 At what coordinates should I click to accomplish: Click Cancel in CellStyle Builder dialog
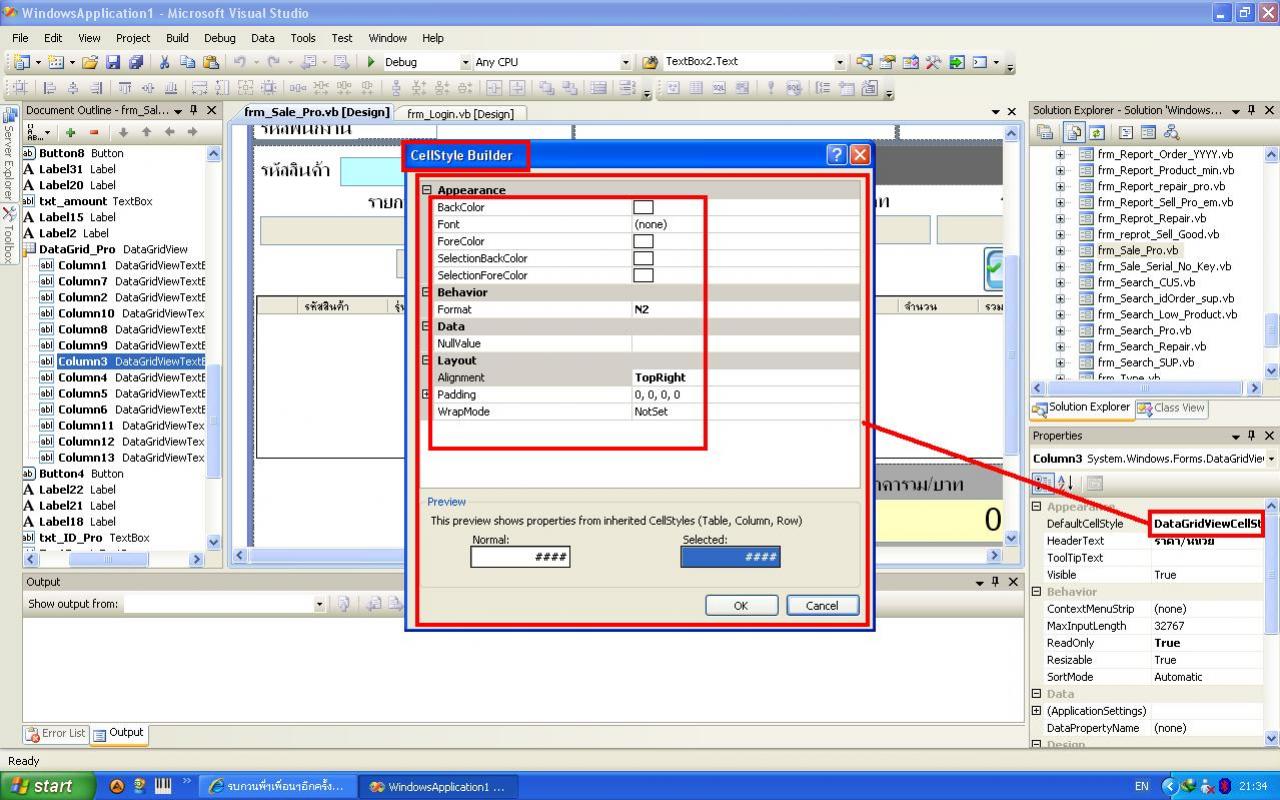822,605
